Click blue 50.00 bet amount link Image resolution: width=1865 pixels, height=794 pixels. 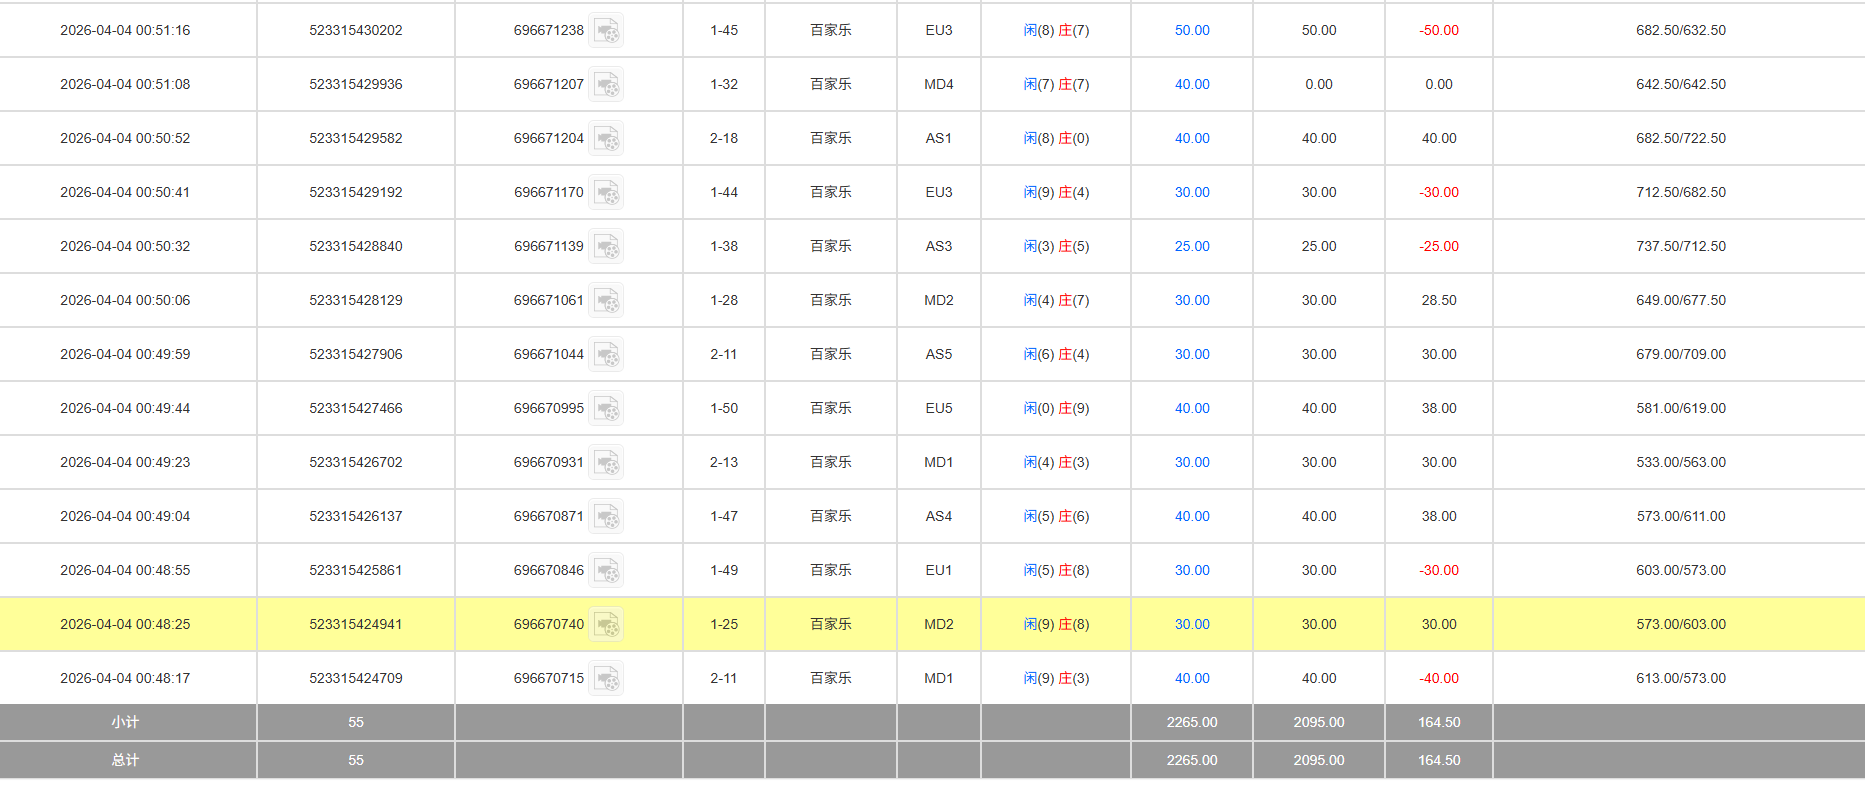tap(1191, 31)
